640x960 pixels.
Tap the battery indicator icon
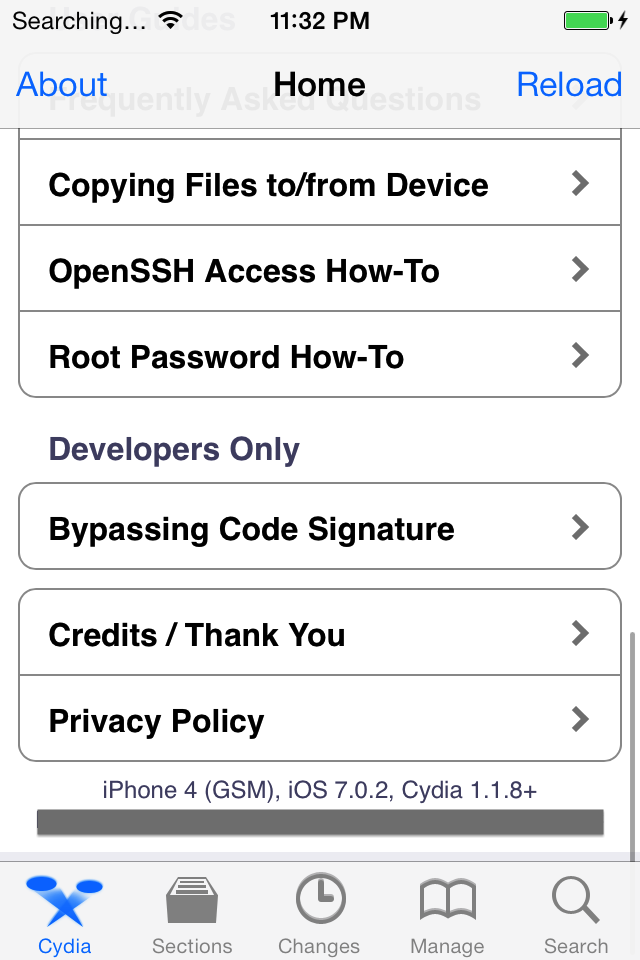[x=586, y=20]
